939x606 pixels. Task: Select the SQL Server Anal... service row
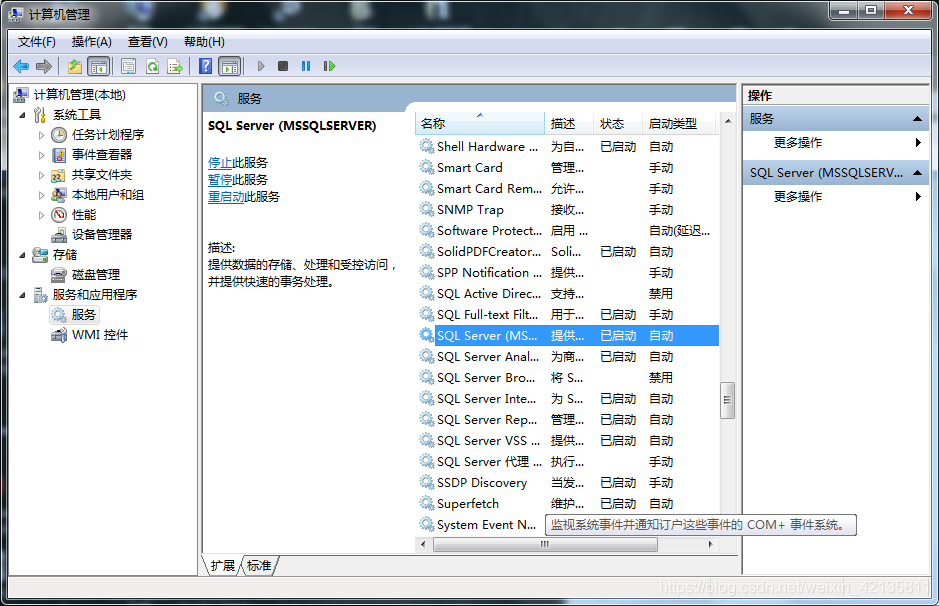567,357
